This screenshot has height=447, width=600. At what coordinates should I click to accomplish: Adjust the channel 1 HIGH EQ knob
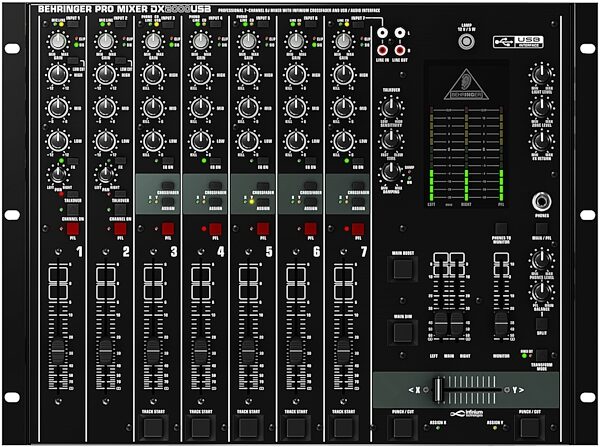[x=58, y=75]
